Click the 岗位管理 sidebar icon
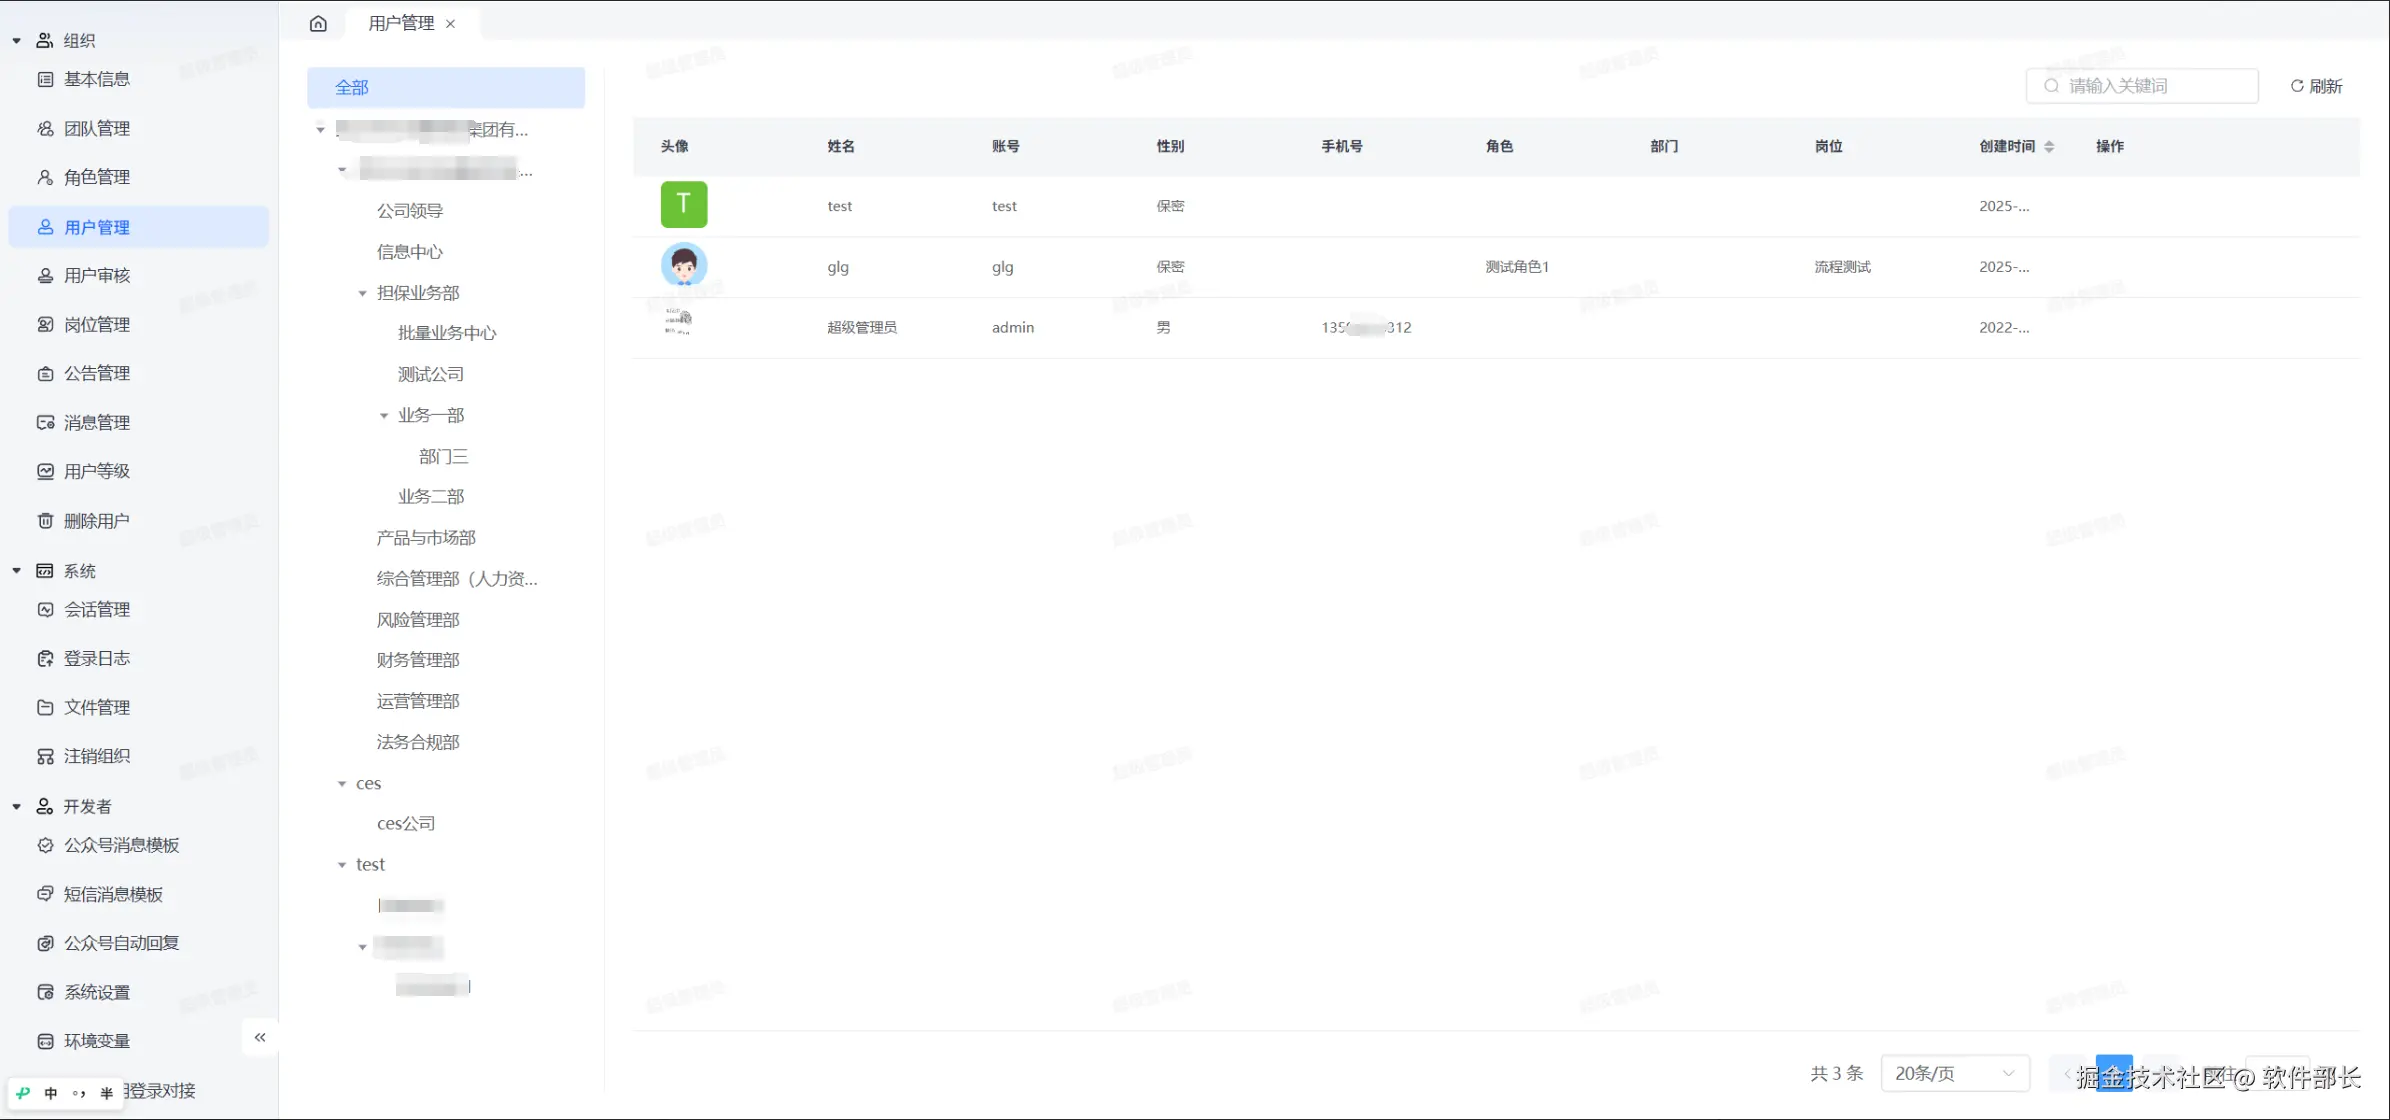The width and height of the screenshot is (2390, 1120). [45, 324]
